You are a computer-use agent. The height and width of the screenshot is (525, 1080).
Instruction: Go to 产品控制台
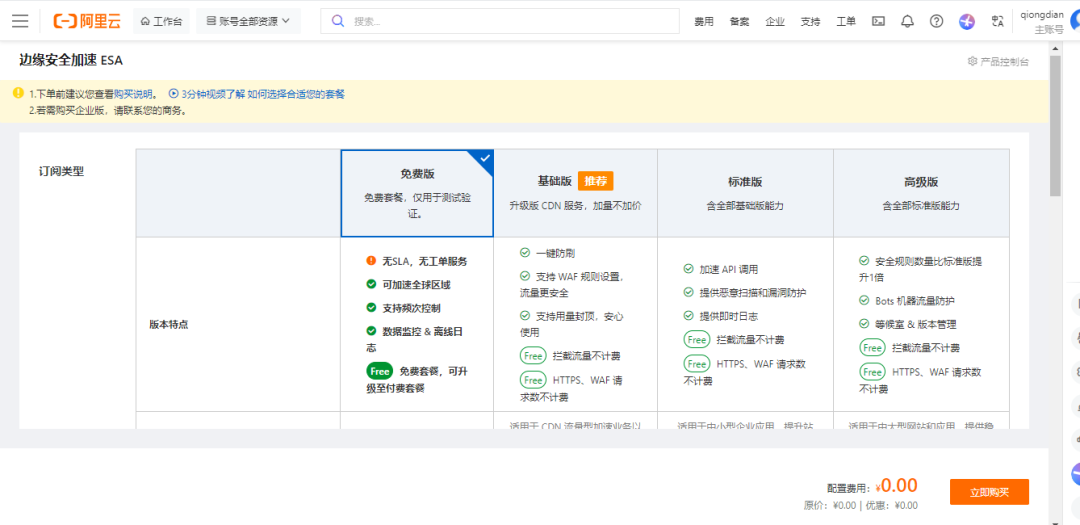tap(998, 61)
